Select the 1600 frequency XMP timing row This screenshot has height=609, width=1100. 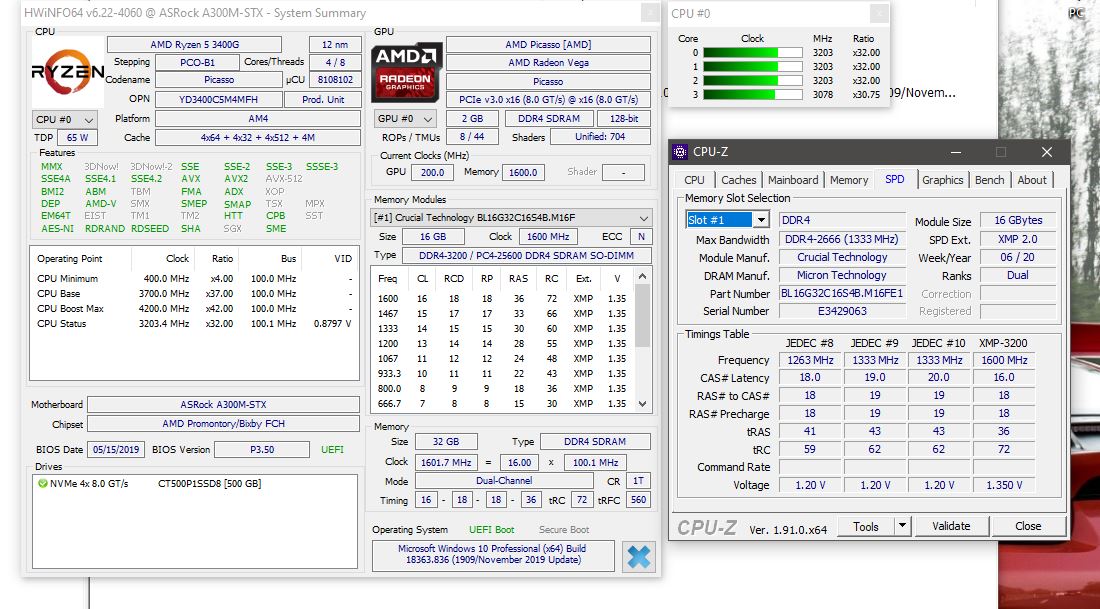(503, 298)
